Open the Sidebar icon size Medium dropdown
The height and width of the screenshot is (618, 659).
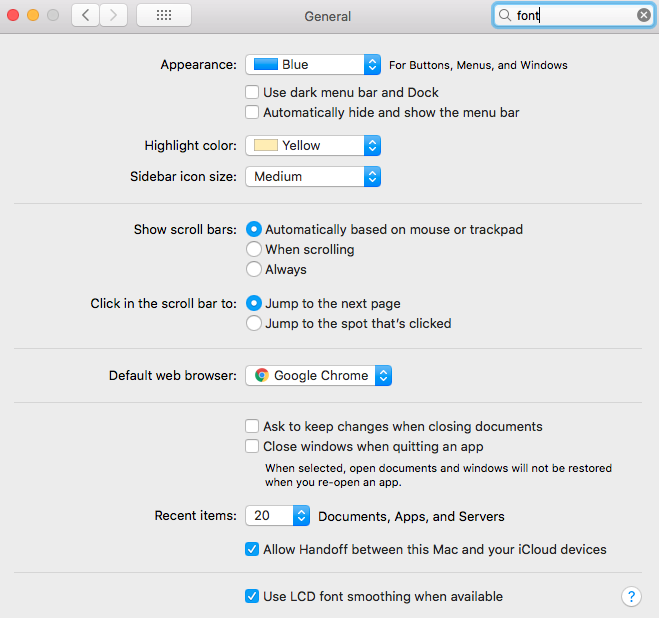click(313, 177)
